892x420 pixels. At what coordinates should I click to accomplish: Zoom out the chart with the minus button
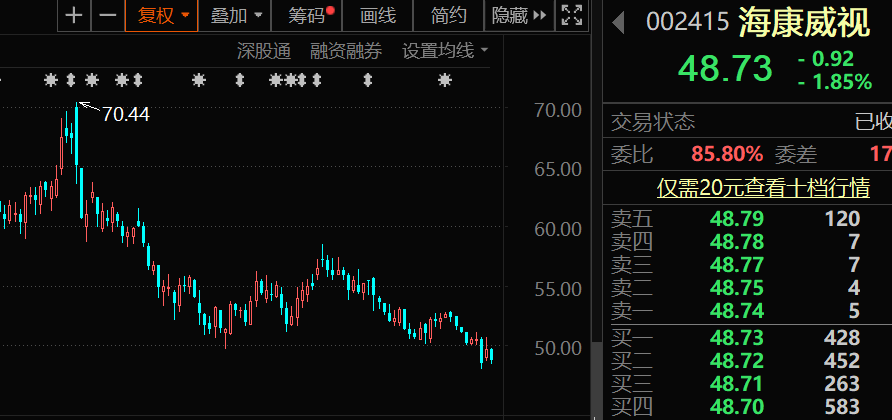[108, 15]
